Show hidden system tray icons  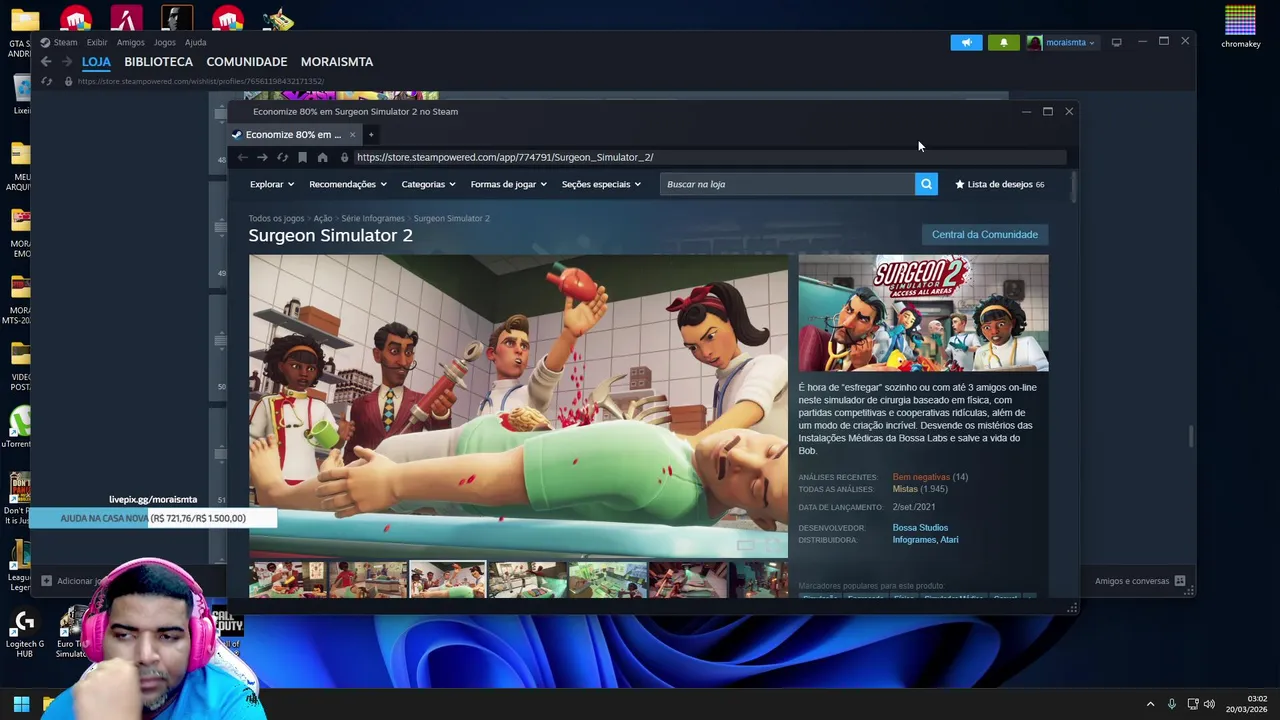pyautogui.click(x=1150, y=704)
